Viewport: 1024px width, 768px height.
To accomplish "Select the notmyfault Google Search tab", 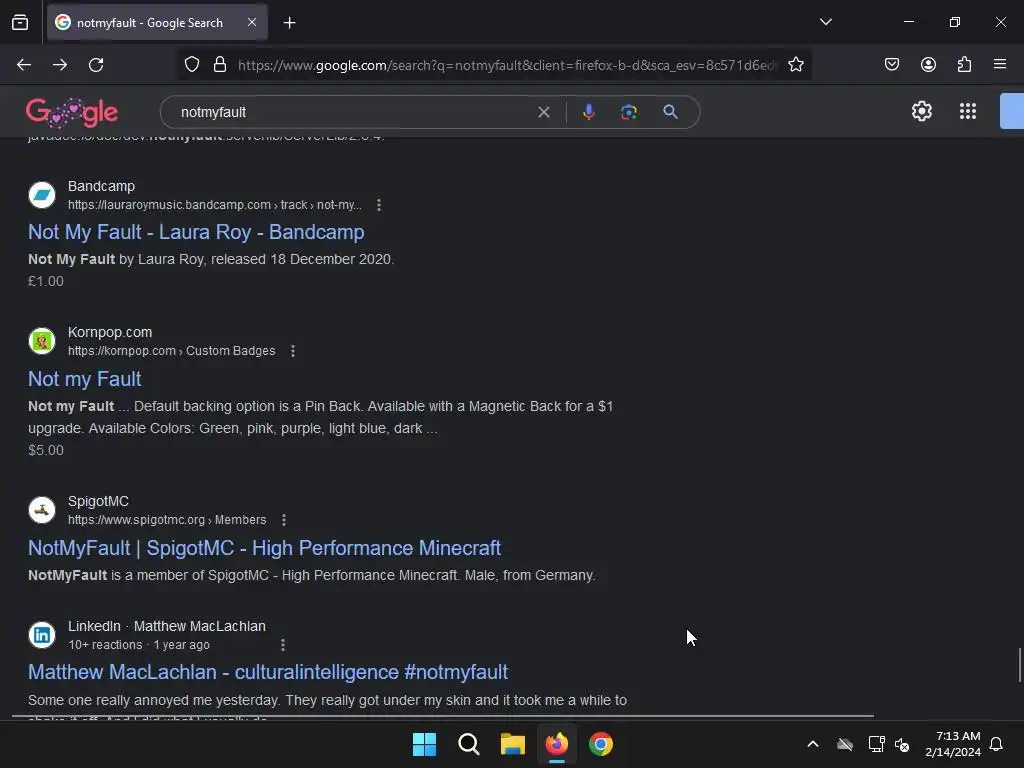I will (x=157, y=23).
